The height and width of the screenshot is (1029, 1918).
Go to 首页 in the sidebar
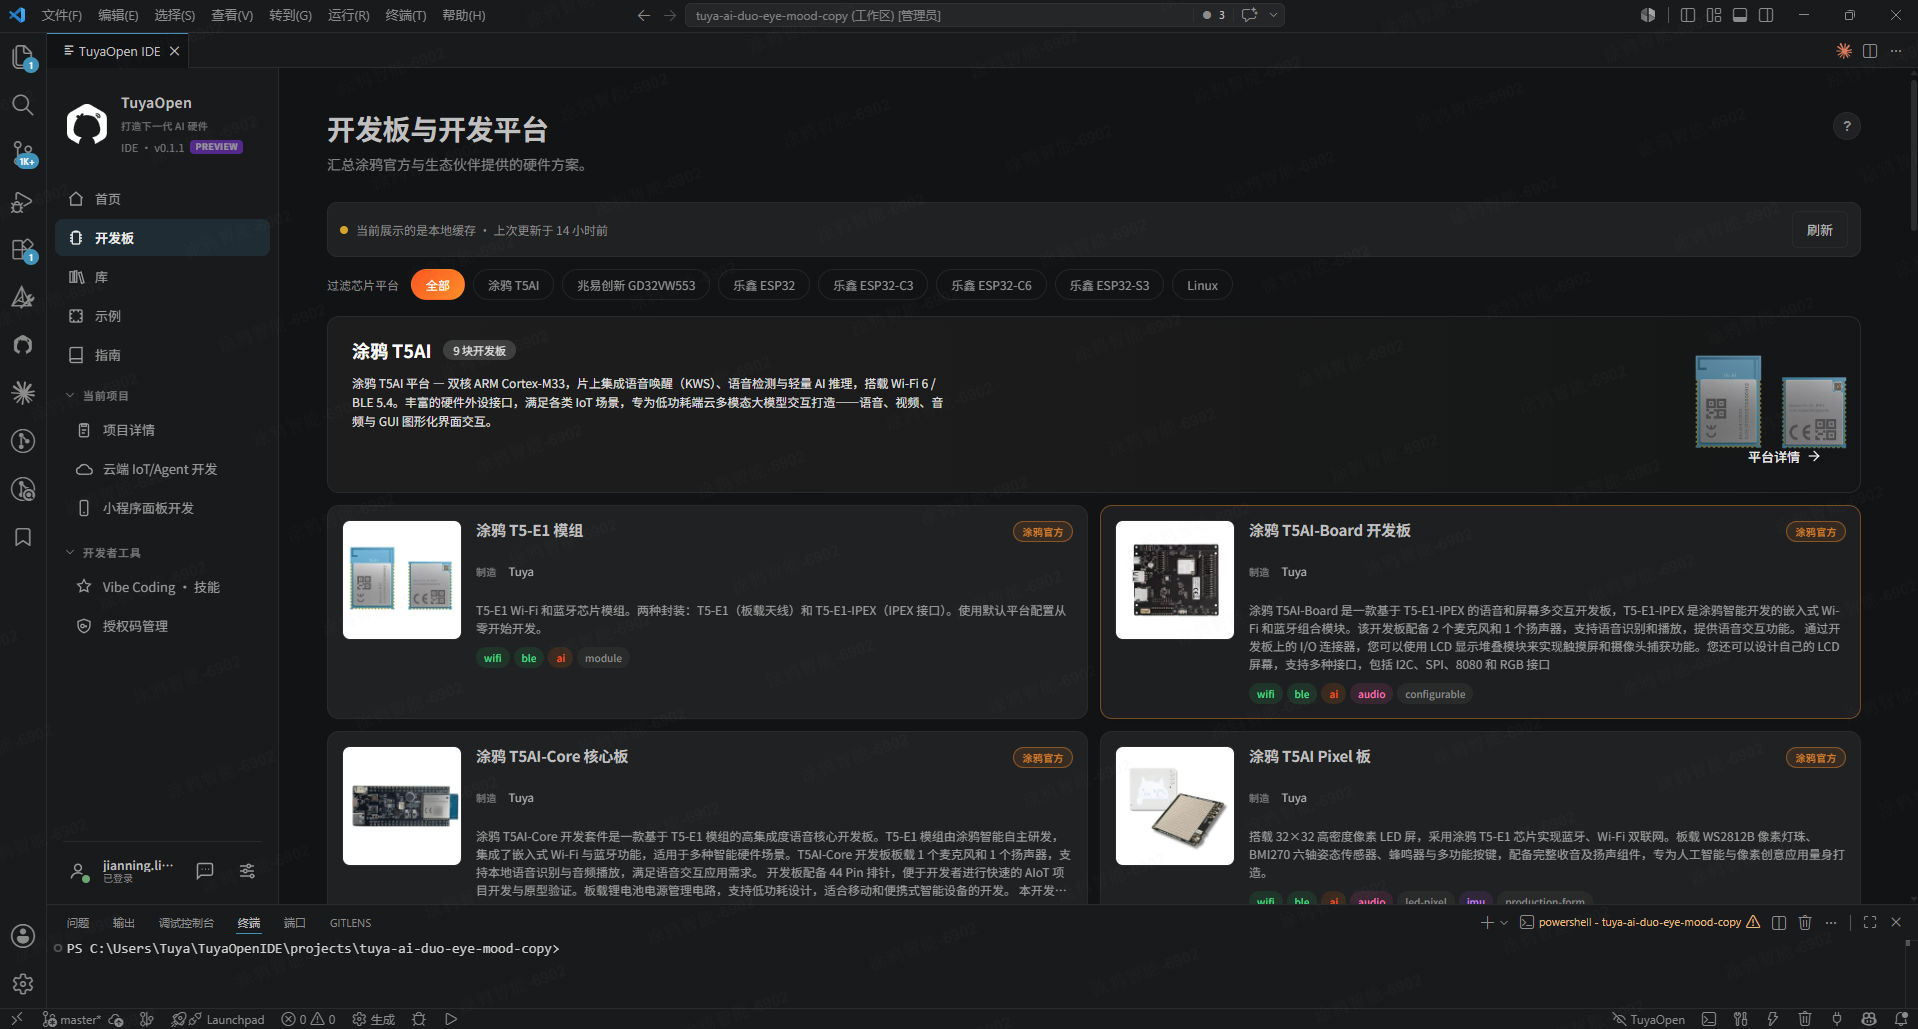tap(163, 199)
